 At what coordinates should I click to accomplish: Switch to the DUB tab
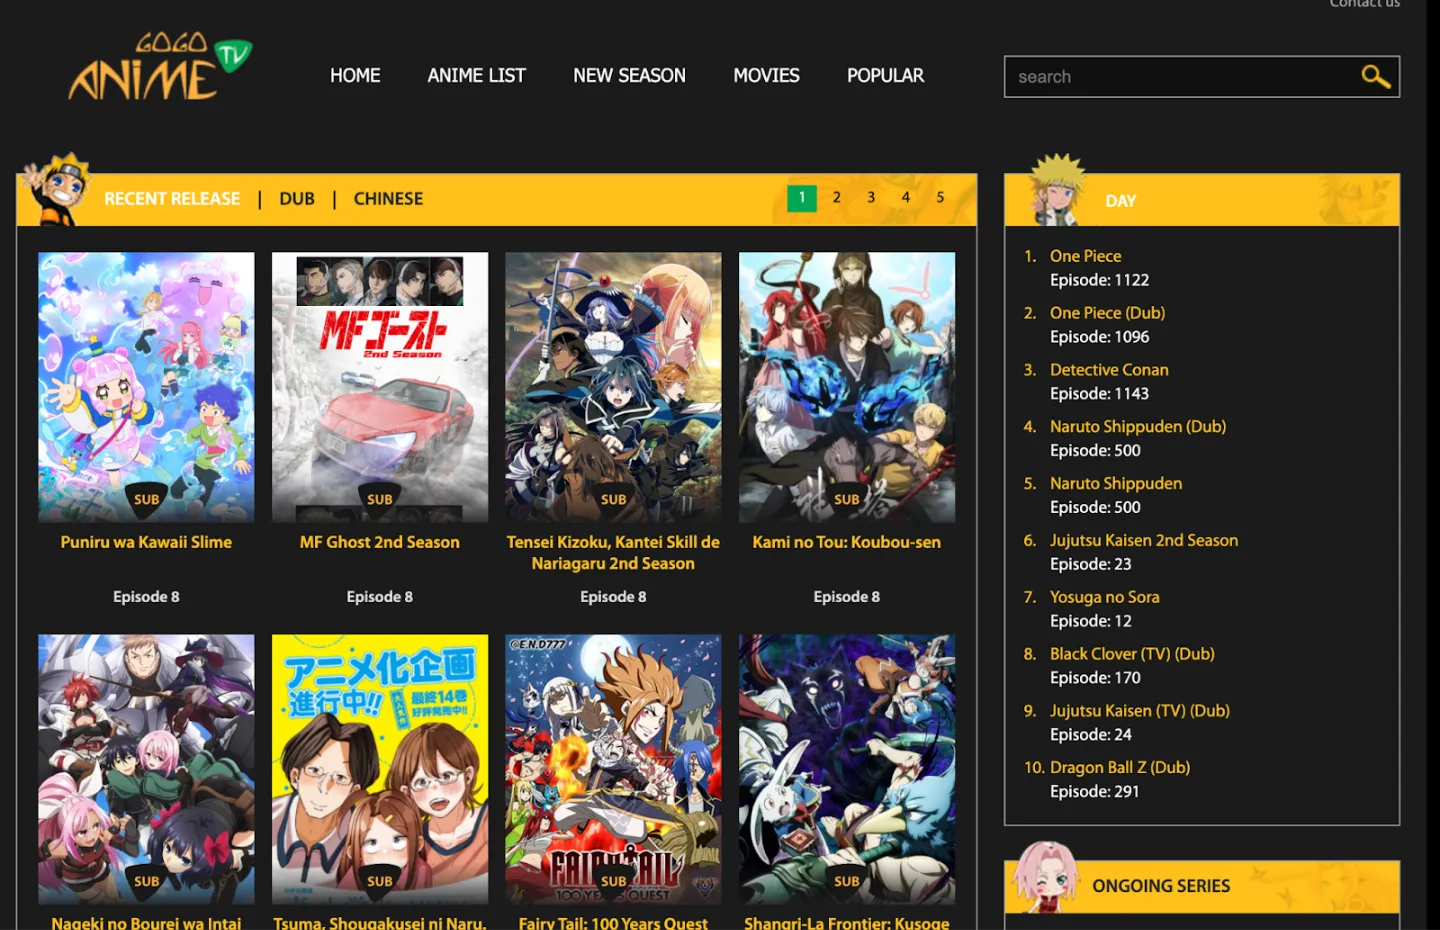click(x=297, y=199)
